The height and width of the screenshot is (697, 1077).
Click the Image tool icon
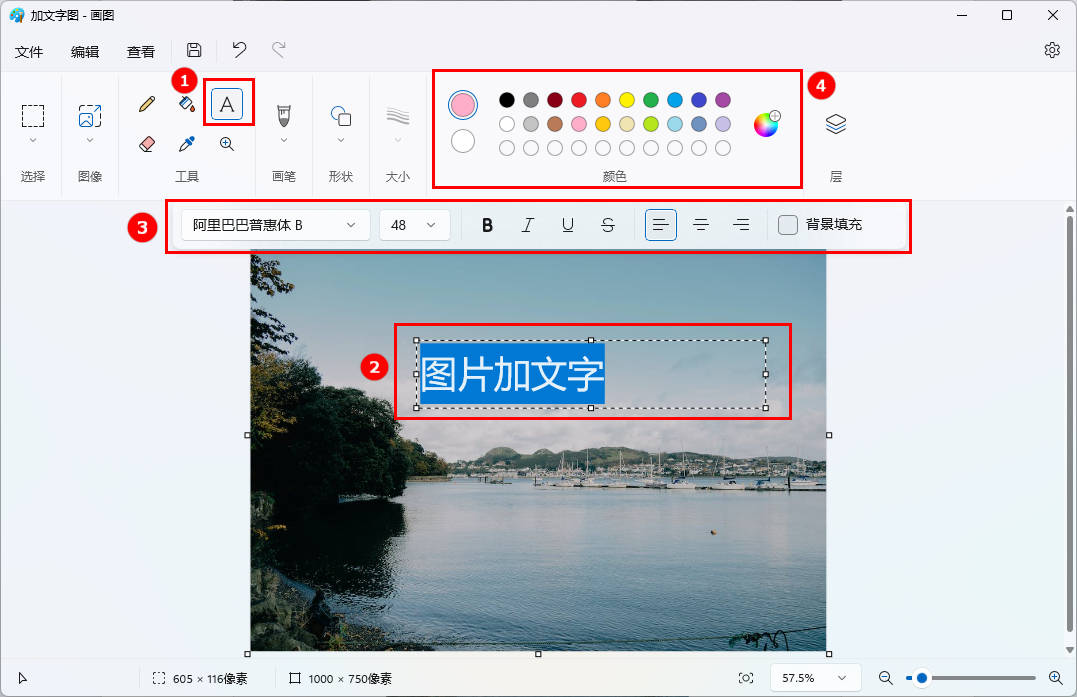click(90, 116)
